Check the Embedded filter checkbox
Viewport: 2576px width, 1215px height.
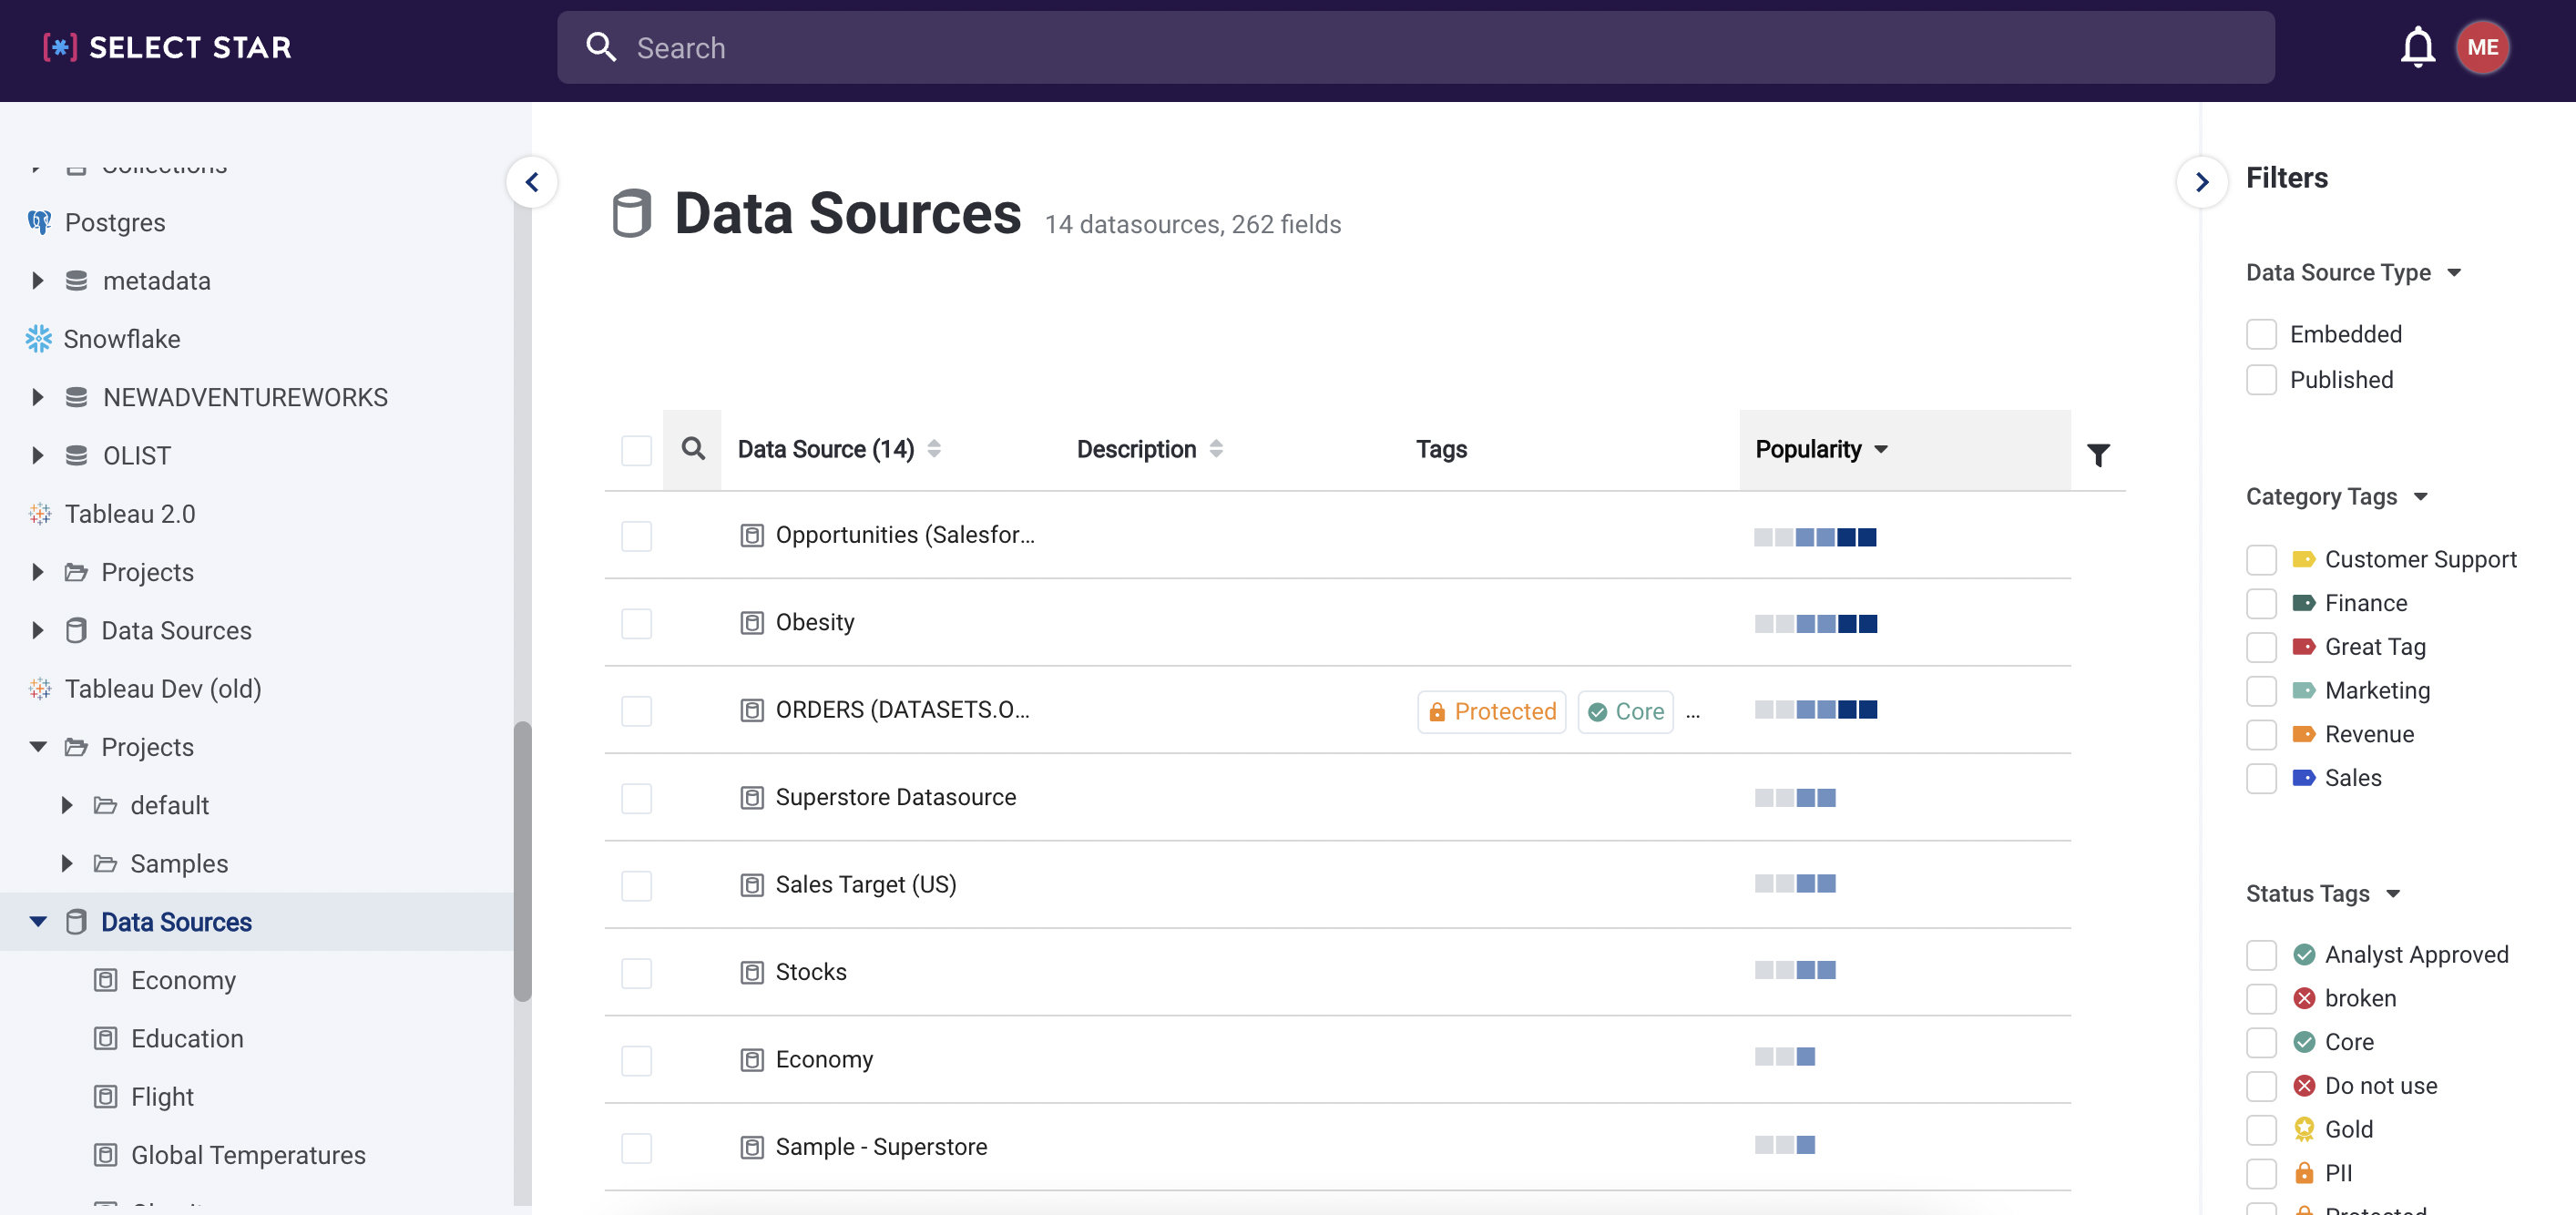click(2260, 334)
